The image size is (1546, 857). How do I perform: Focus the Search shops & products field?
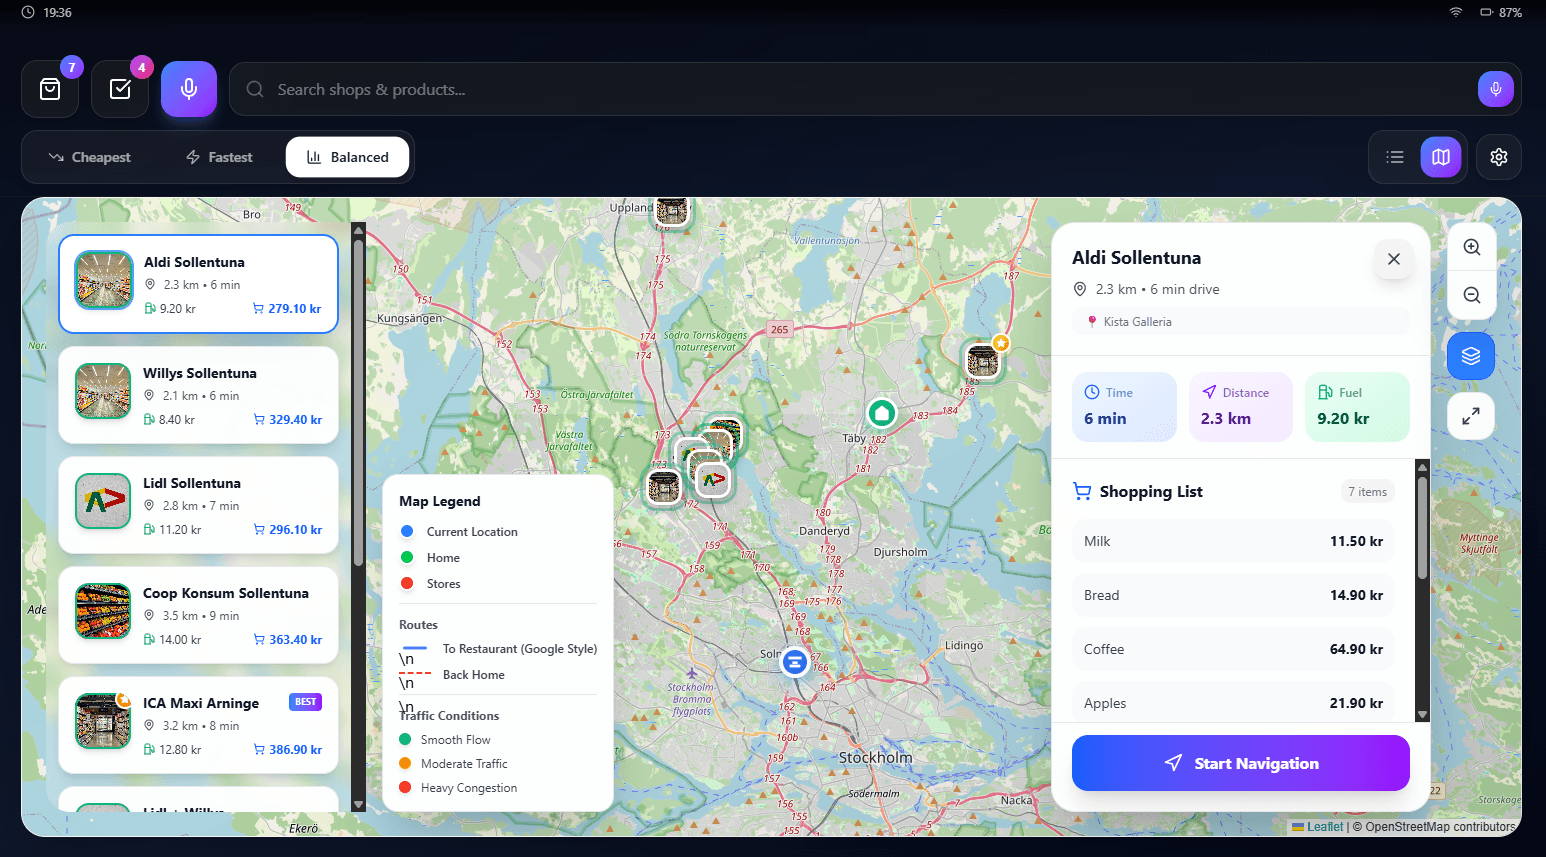(875, 89)
